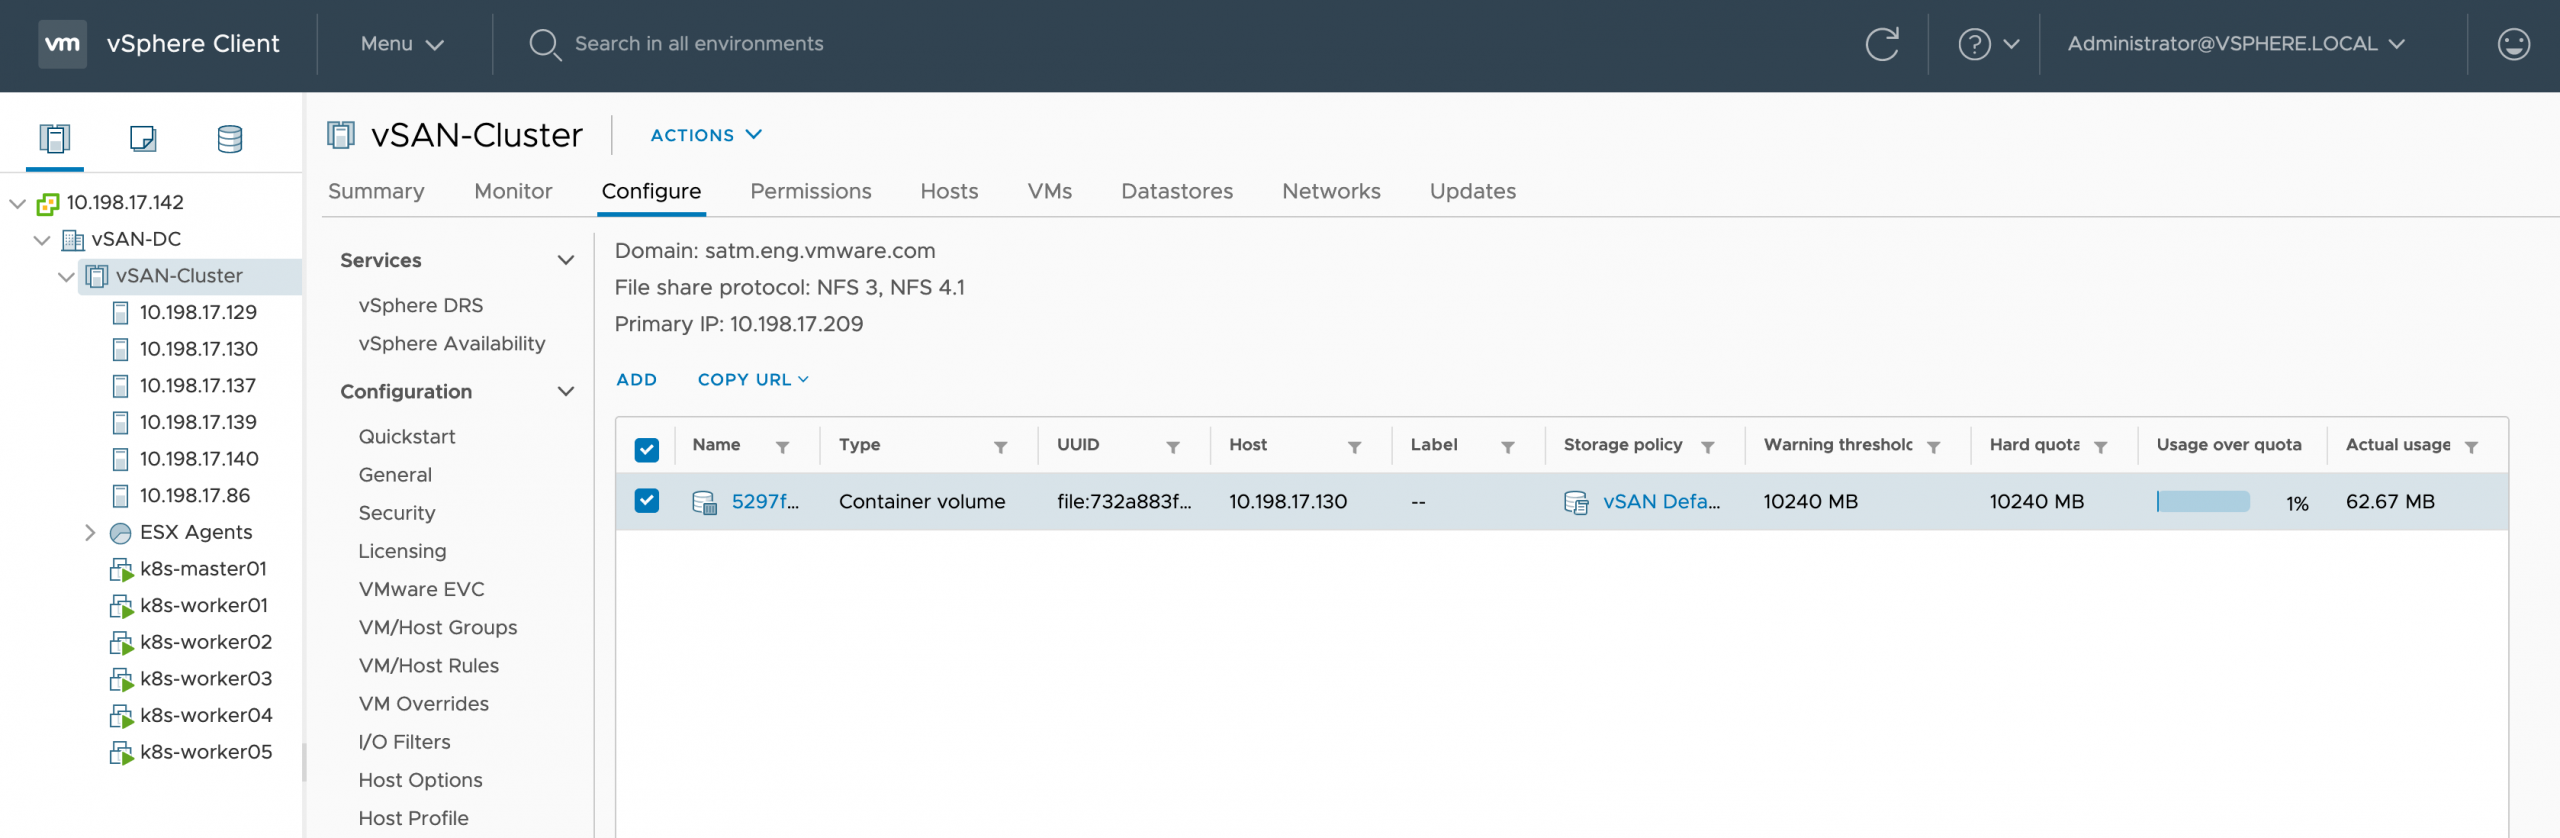Select host 10.198.17.137 in tree
Image resolution: width=2560 pixels, height=838 pixels.
click(198, 386)
